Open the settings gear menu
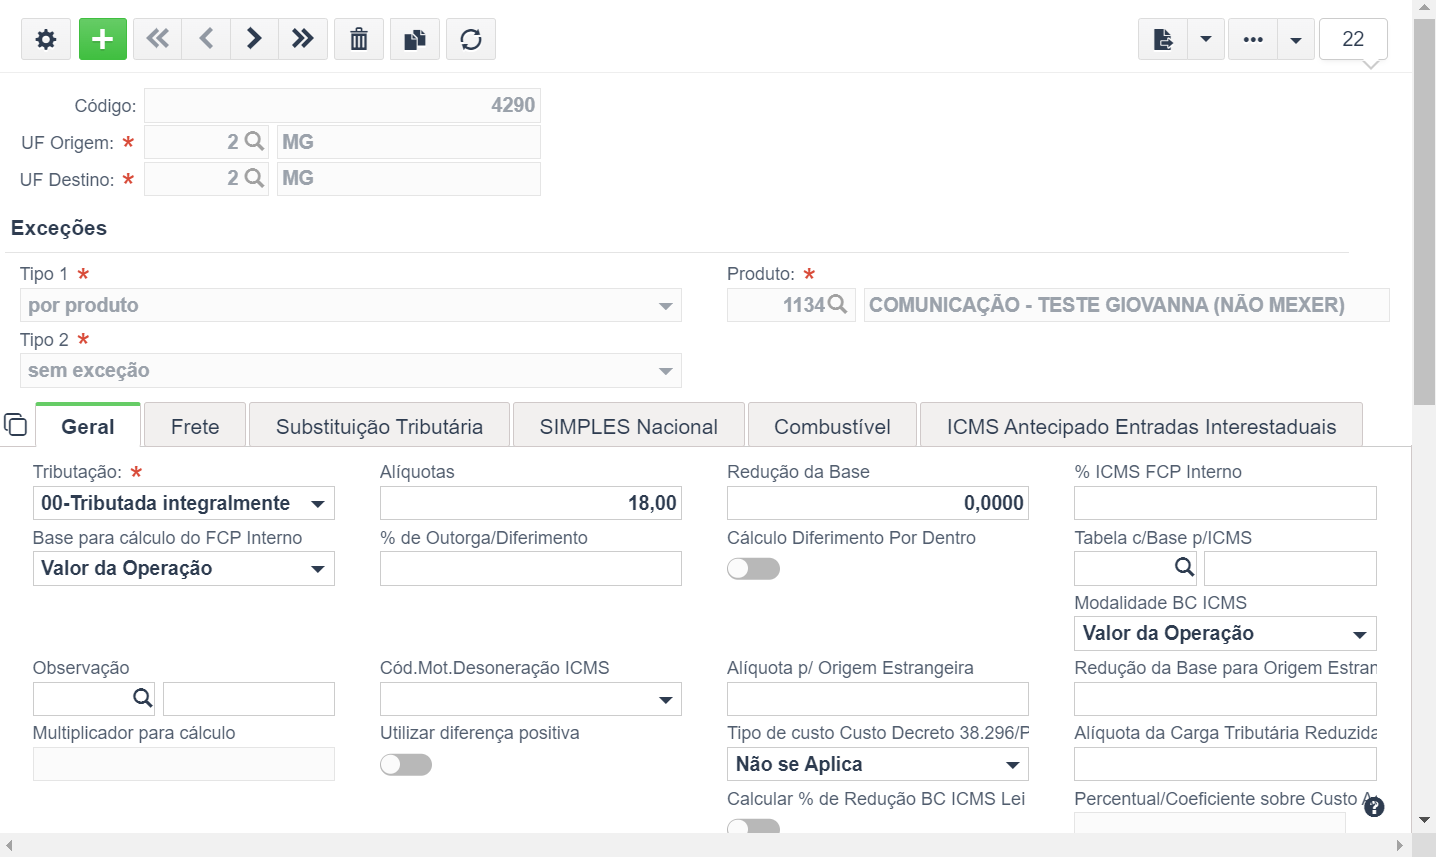This screenshot has height=857, width=1436. (x=46, y=39)
